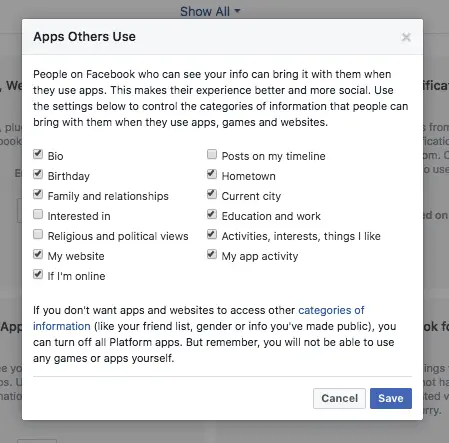The height and width of the screenshot is (443, 449).
Task: Turn off If I'm online checkbox
Action: click(x=38, y=274)
